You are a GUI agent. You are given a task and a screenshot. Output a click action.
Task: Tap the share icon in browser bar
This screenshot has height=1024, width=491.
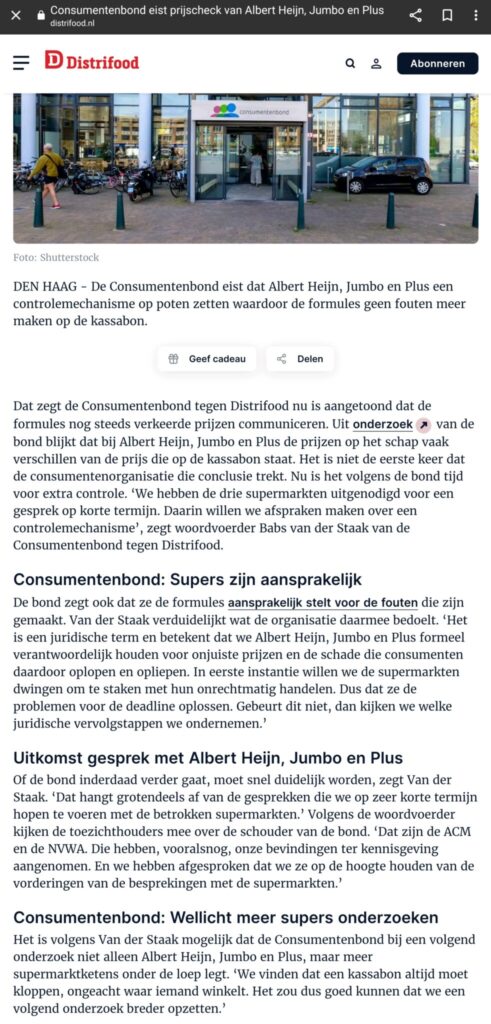coord(415,16)
